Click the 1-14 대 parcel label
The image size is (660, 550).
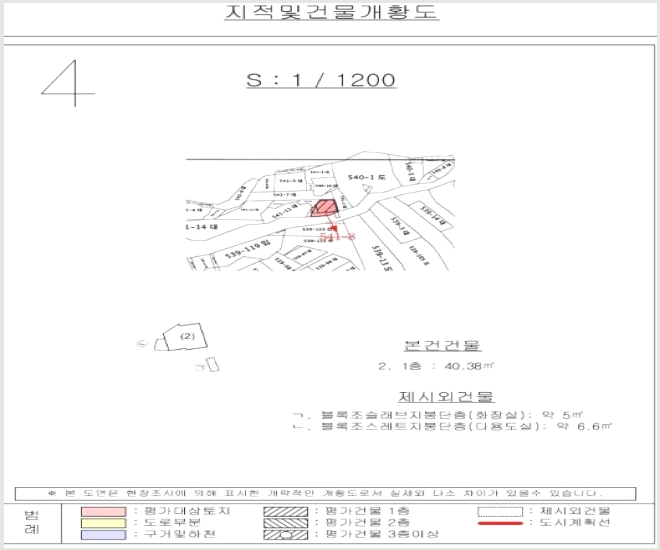point(202,227)
